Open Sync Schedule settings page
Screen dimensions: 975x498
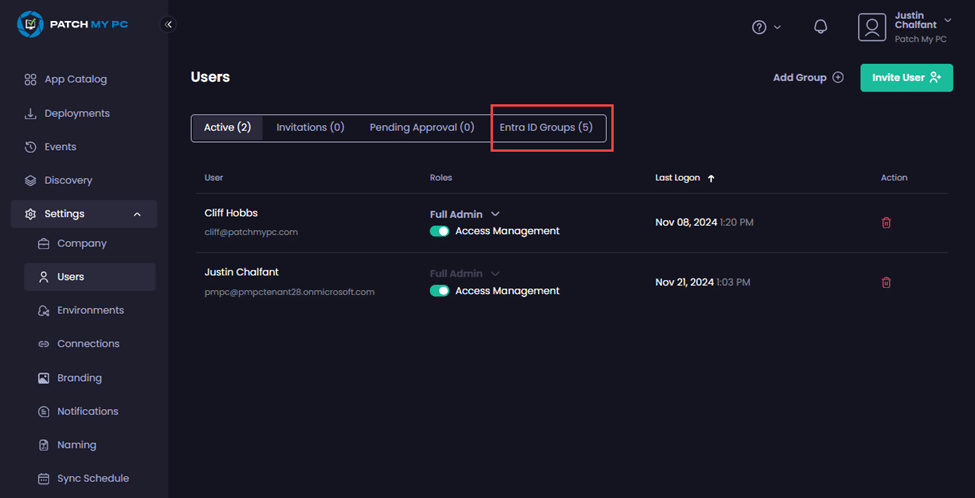92,478
